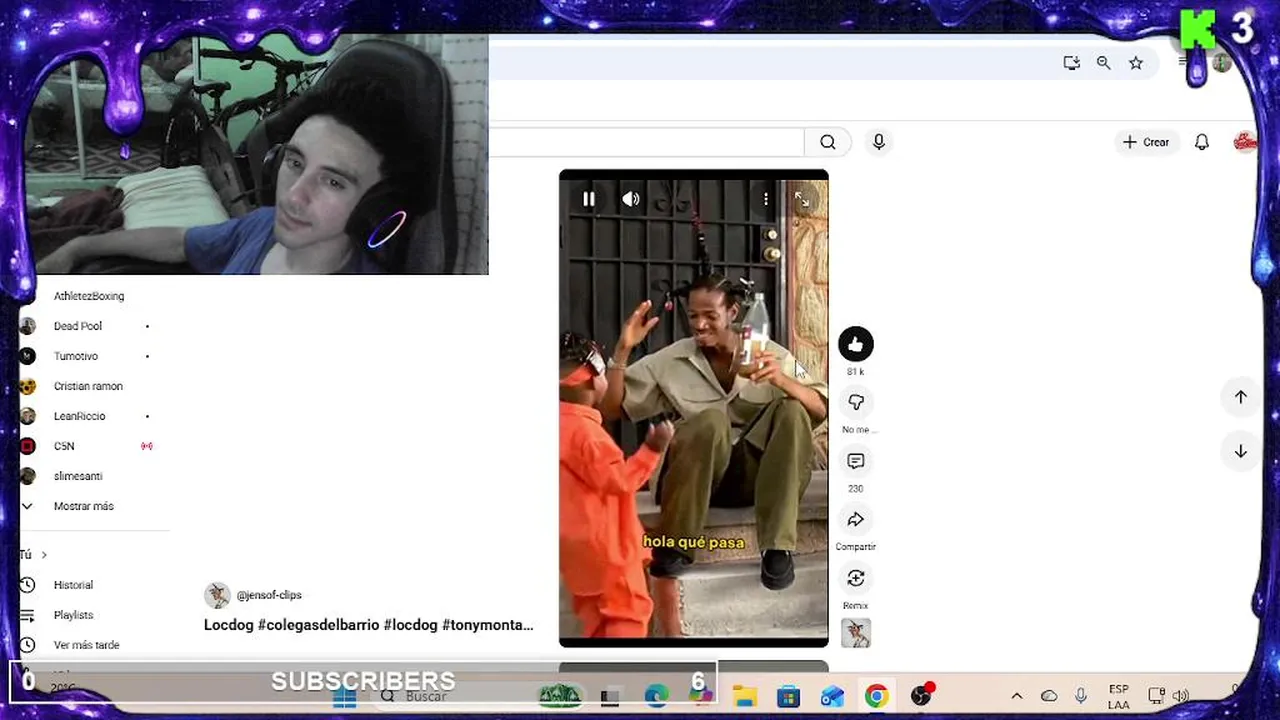Click the tray microphone icon
The width and height of the screenshot is (1280, 720).
[x=1081, y=696]
